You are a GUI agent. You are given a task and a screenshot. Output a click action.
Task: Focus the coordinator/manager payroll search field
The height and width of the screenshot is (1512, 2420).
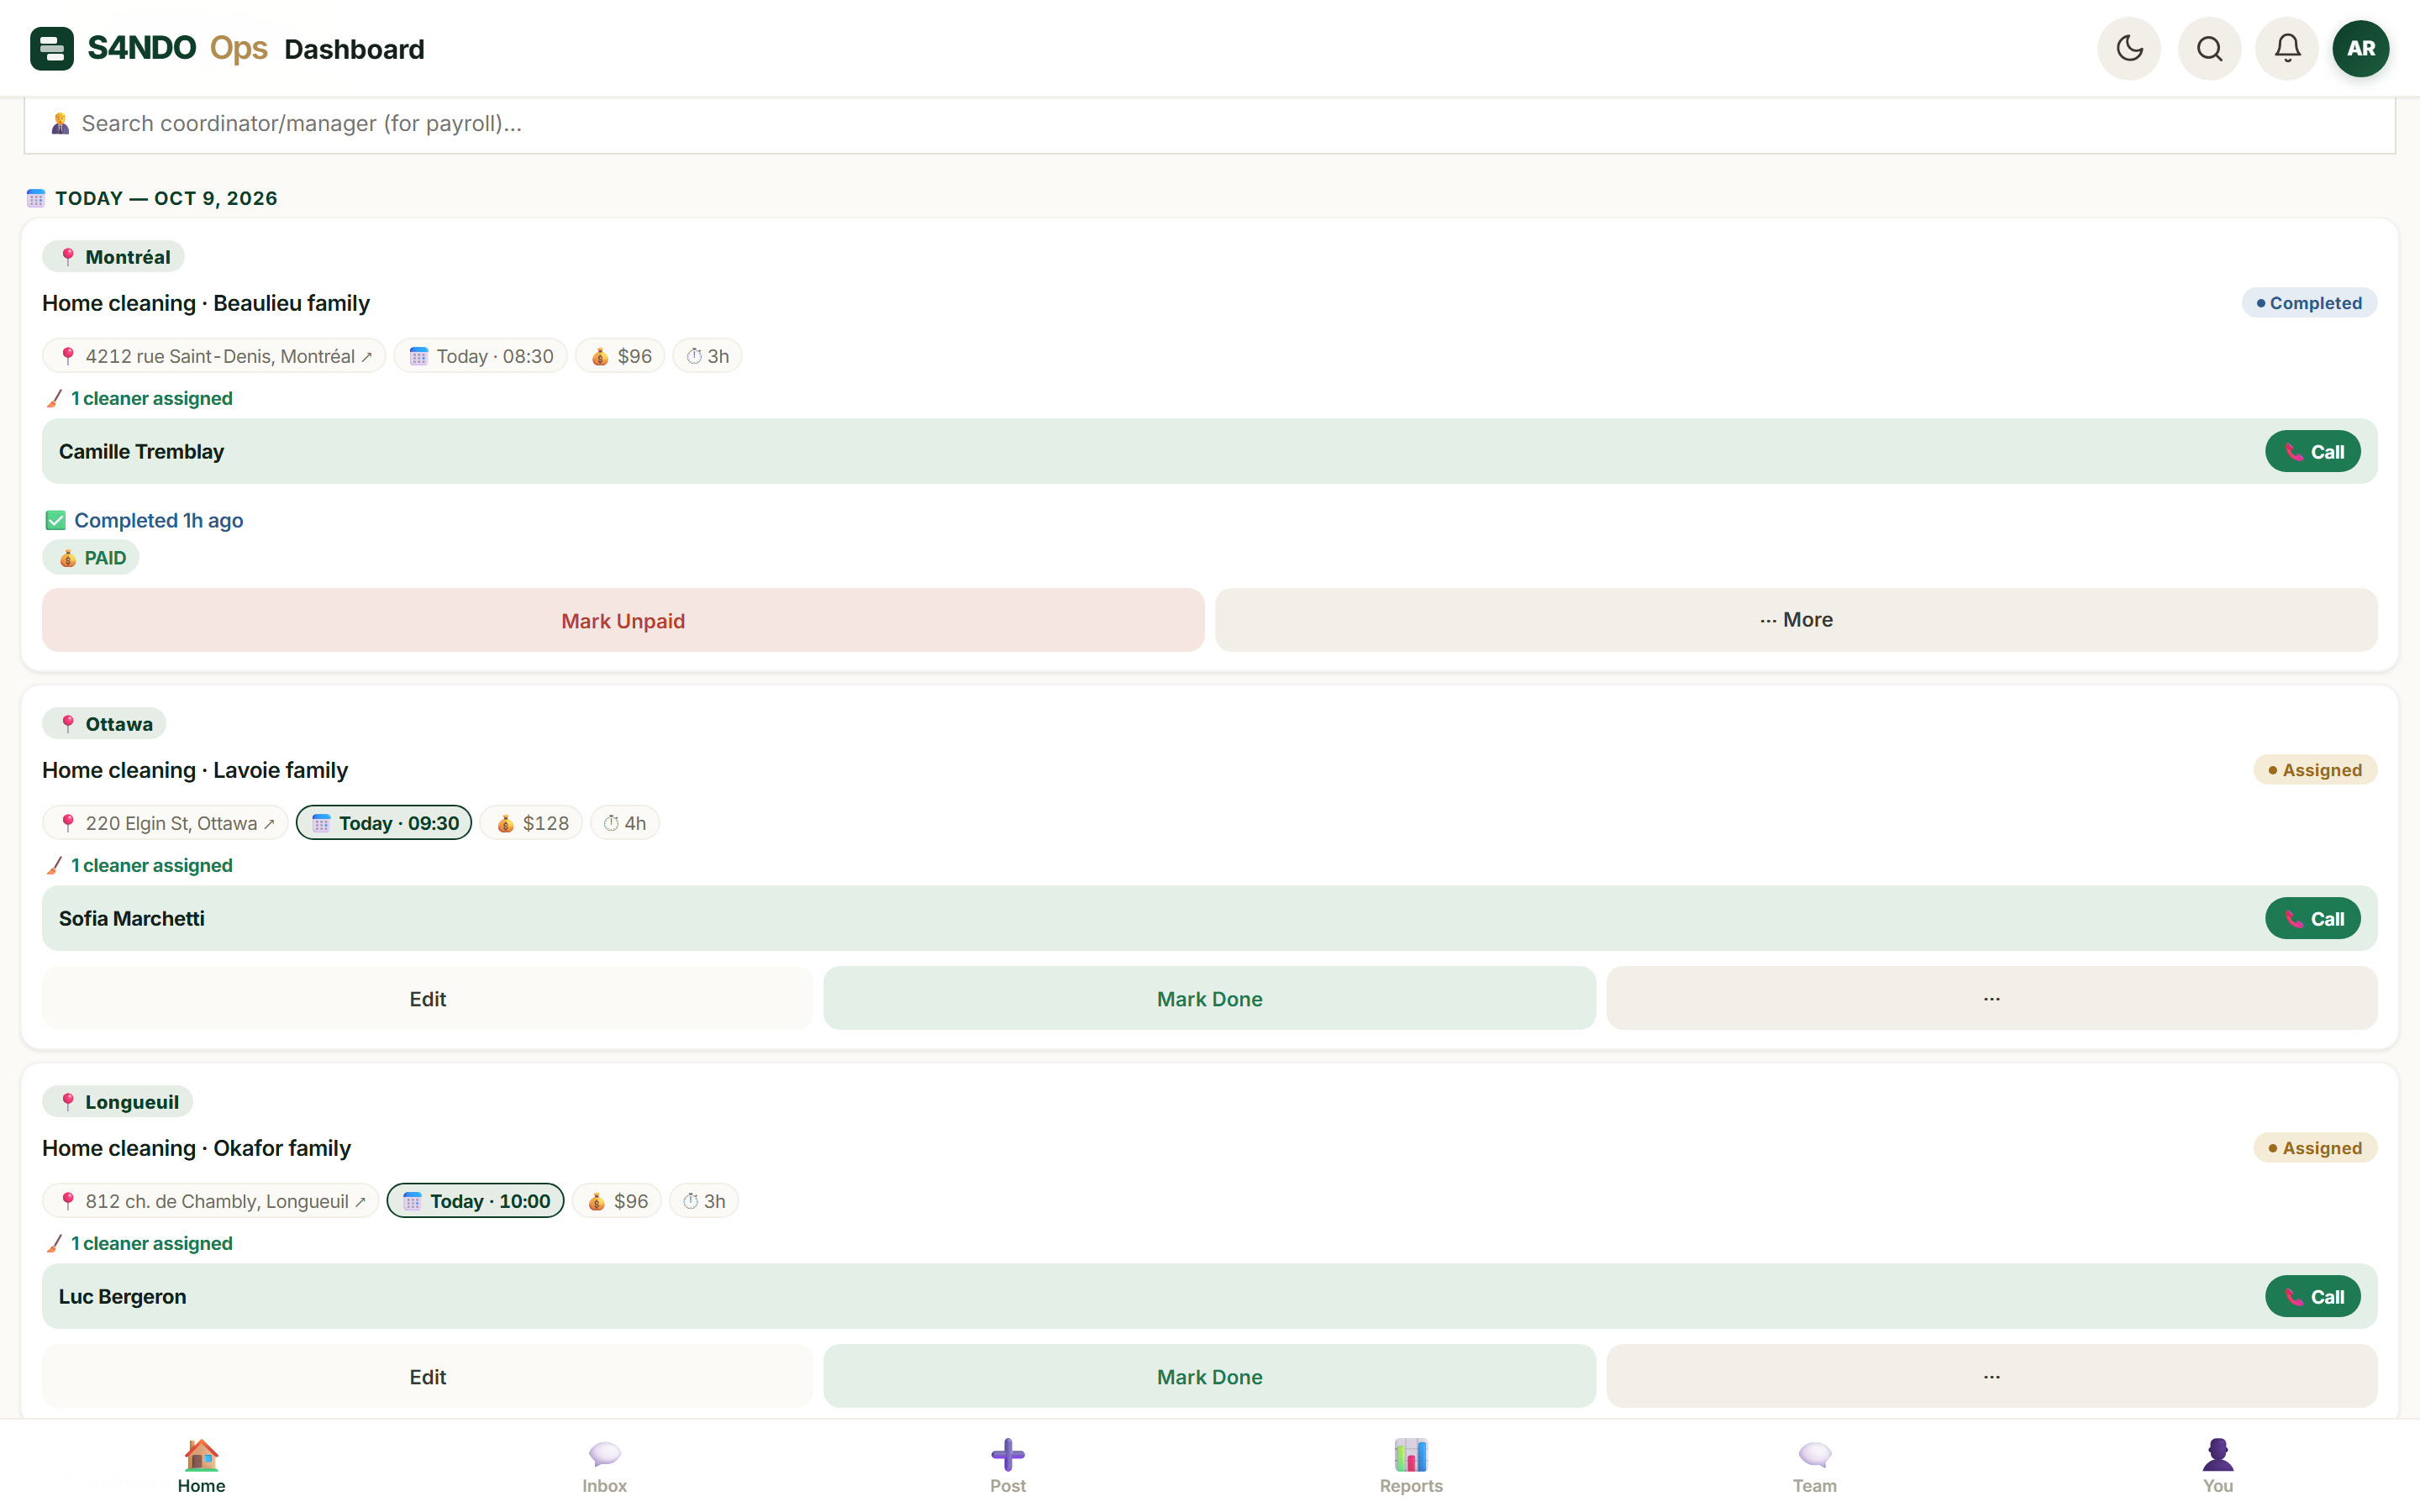point(1209,124)
